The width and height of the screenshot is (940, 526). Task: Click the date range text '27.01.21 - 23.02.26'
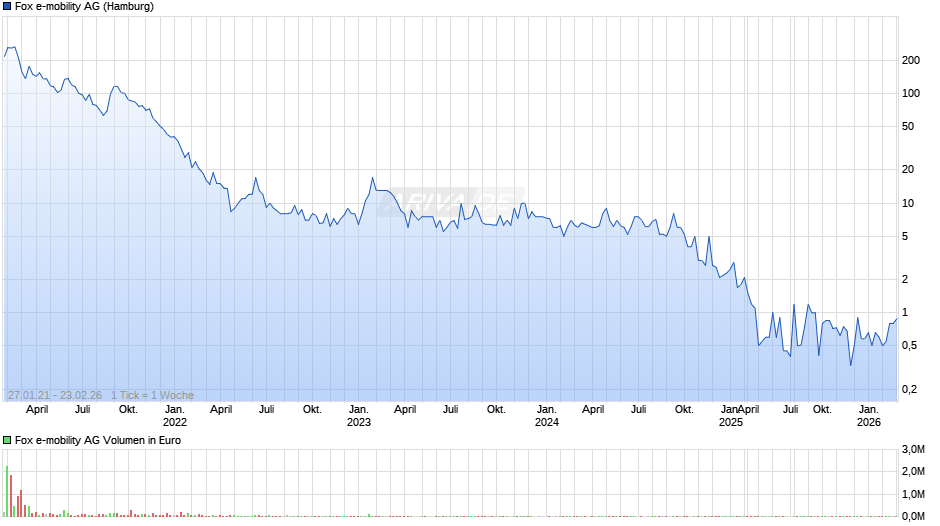55,395
